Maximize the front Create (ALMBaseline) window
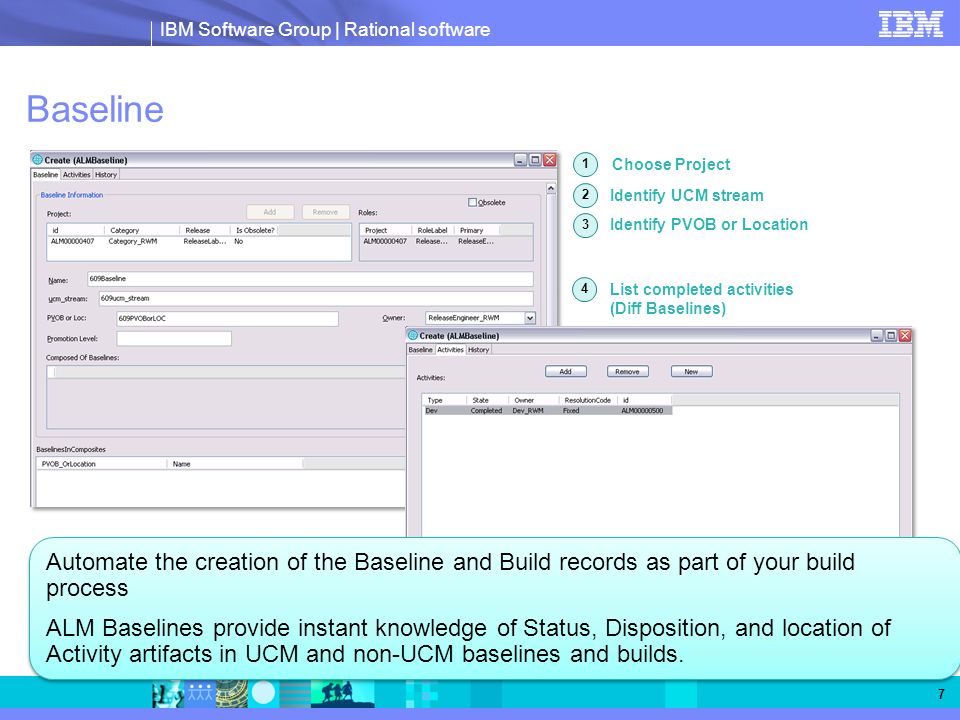 (891, 336)
